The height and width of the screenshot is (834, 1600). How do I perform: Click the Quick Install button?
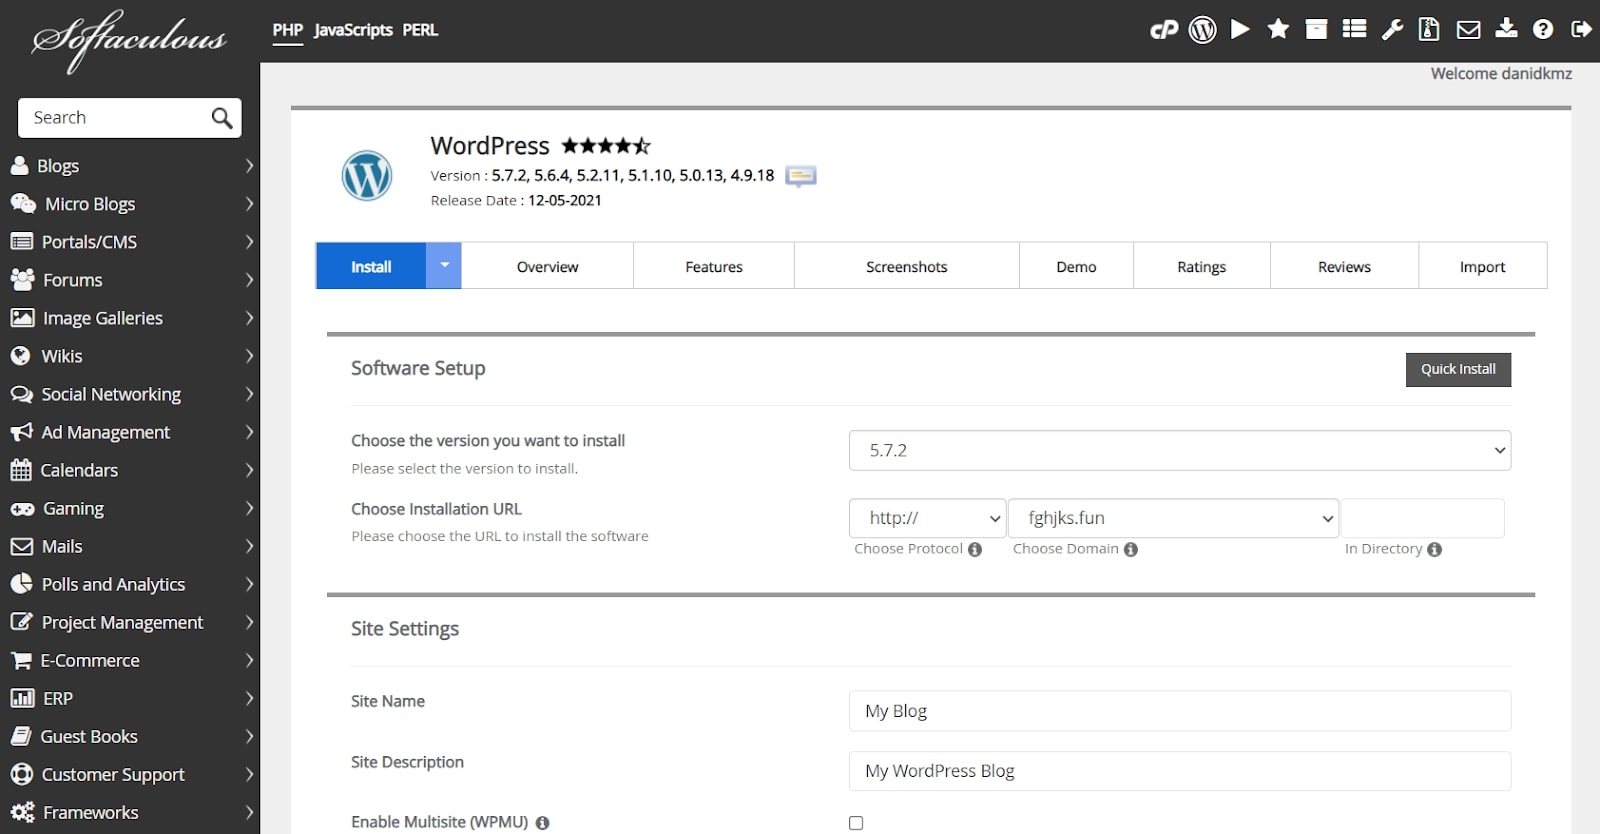click(1458, 369)
